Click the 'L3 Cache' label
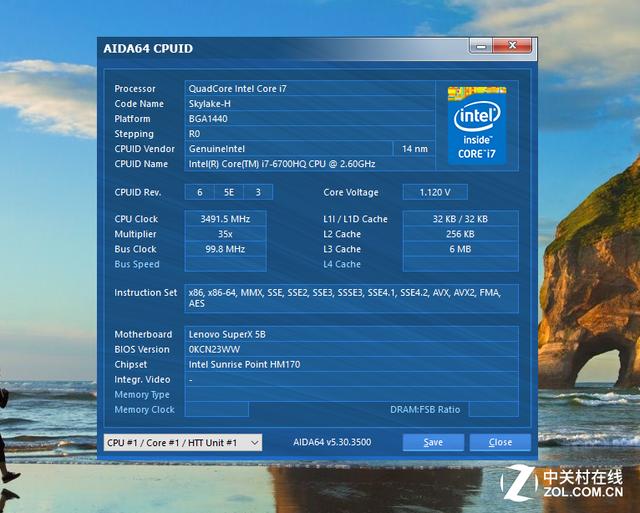 click(x=342, y=249)
